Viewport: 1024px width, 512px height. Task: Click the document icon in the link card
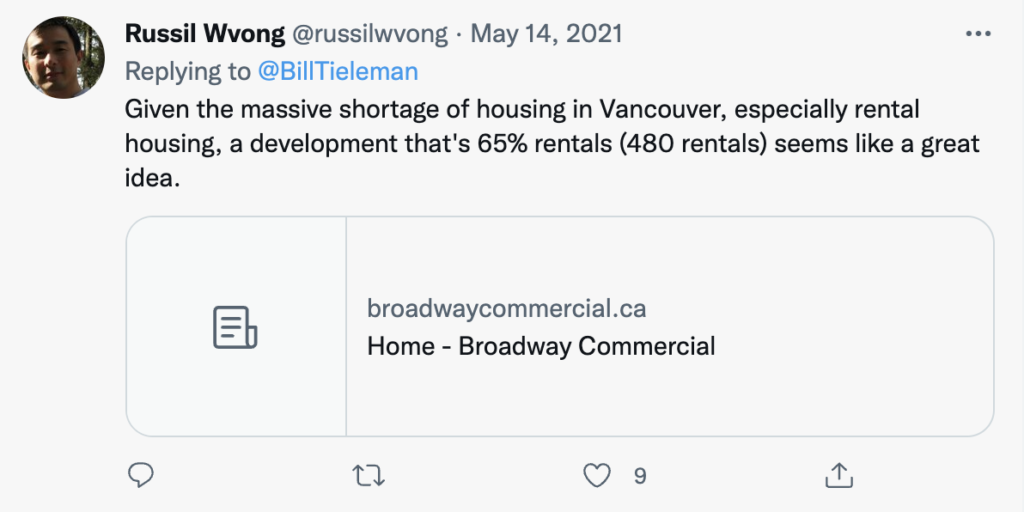click(235, 327)
